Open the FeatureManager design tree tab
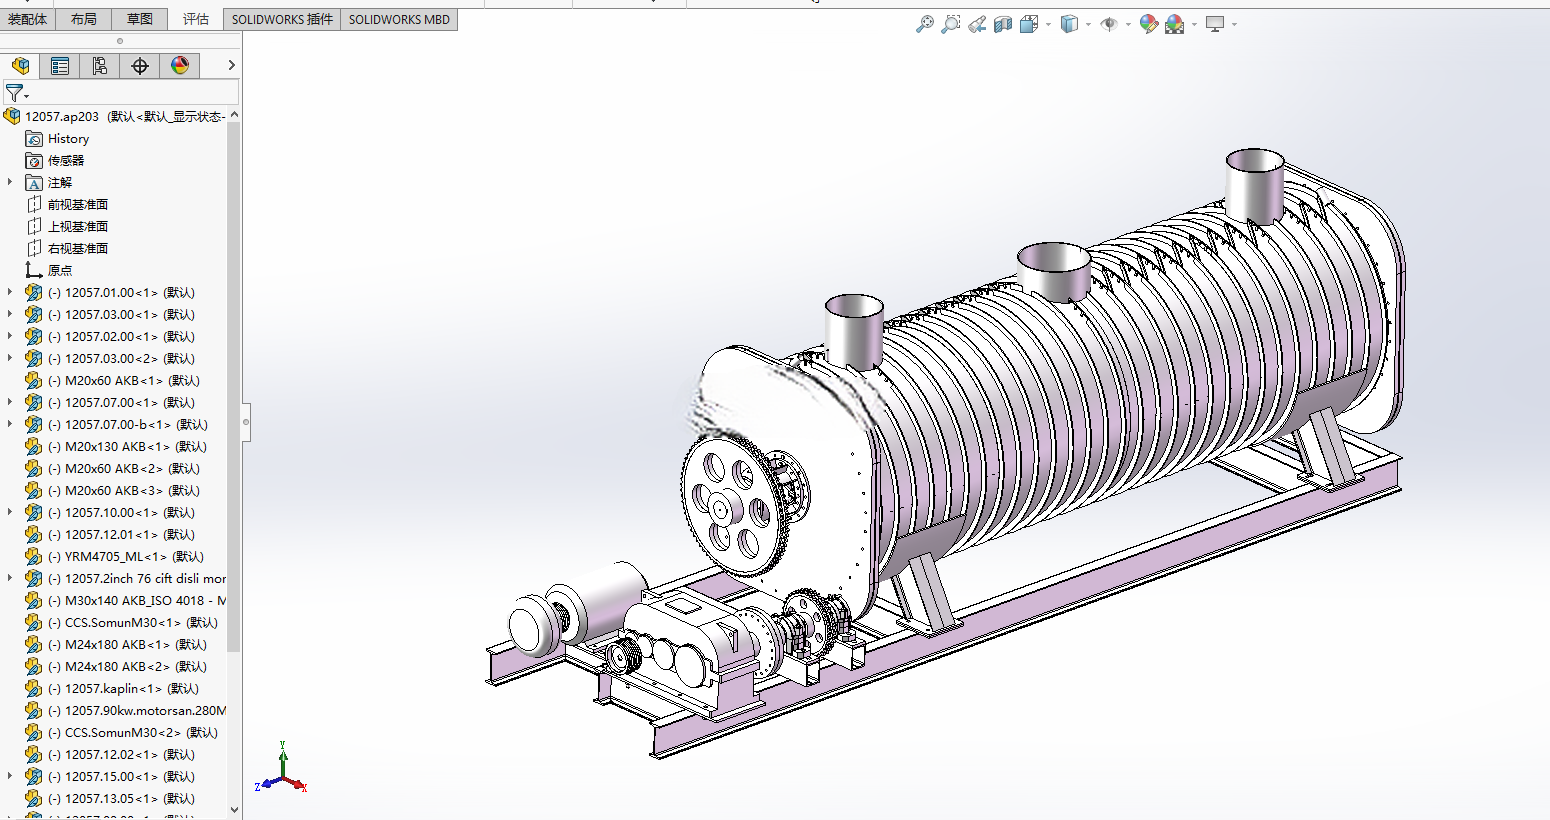The width and height of the screenshot is (1550, 820). 20,66
